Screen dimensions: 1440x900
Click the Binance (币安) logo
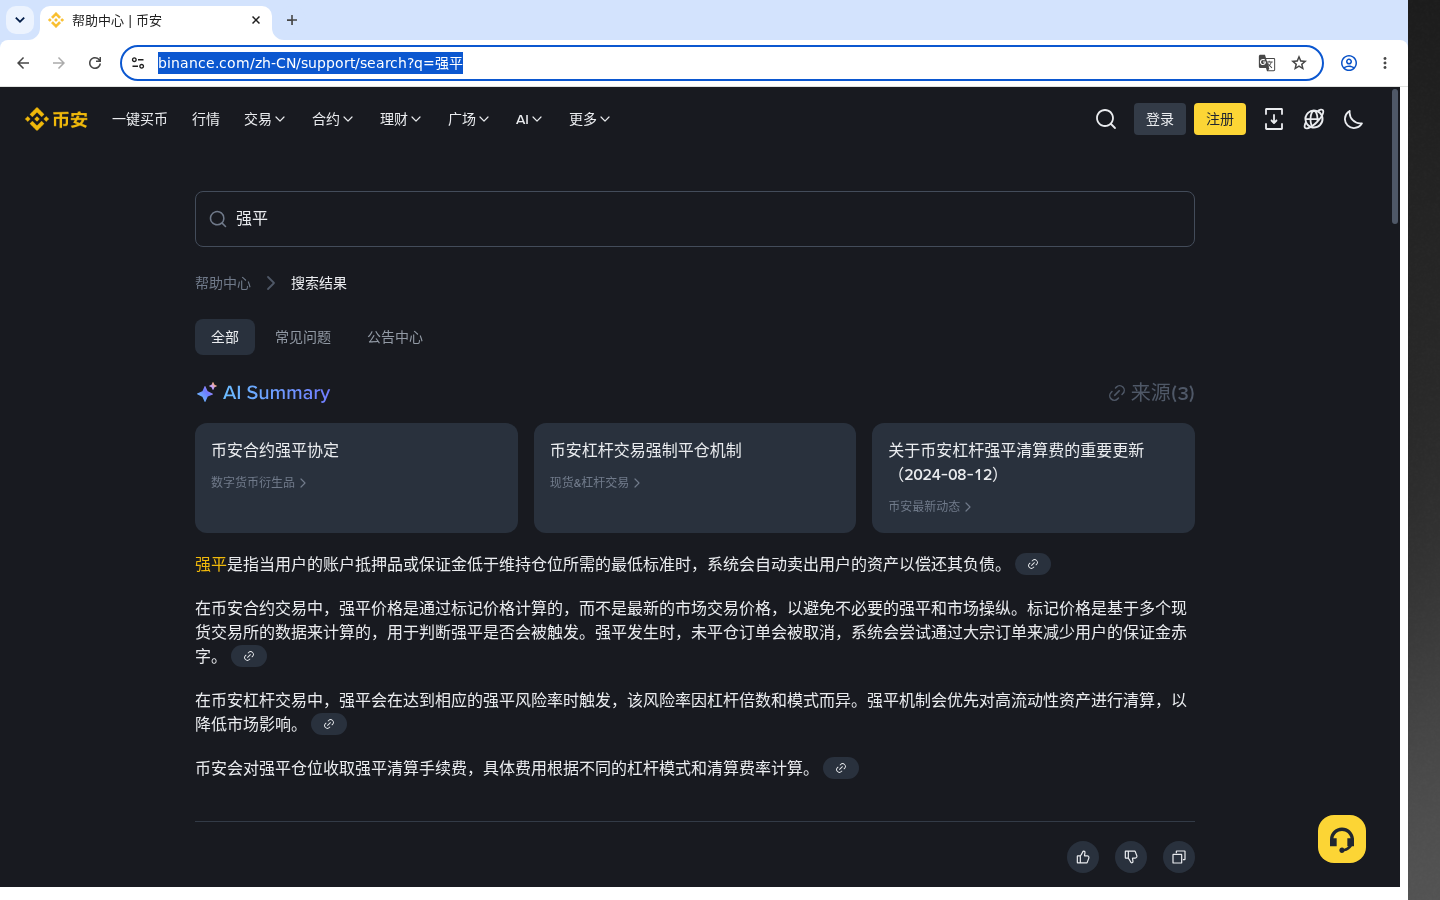click(x=57, y=119)
